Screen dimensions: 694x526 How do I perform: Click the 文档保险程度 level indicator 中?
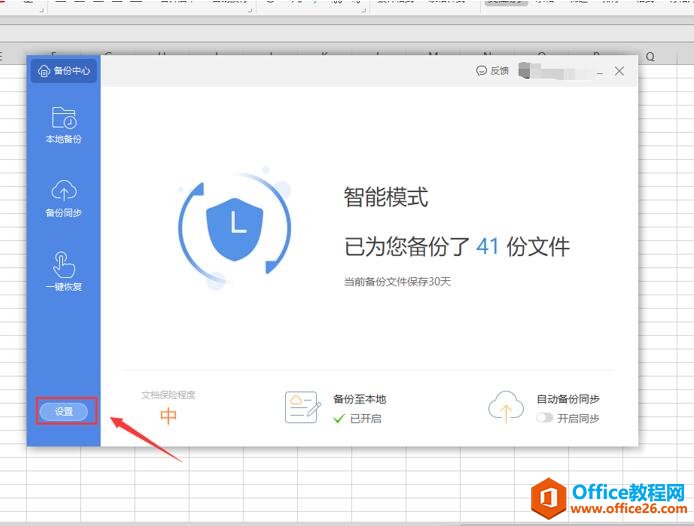(x=167, y=416)
